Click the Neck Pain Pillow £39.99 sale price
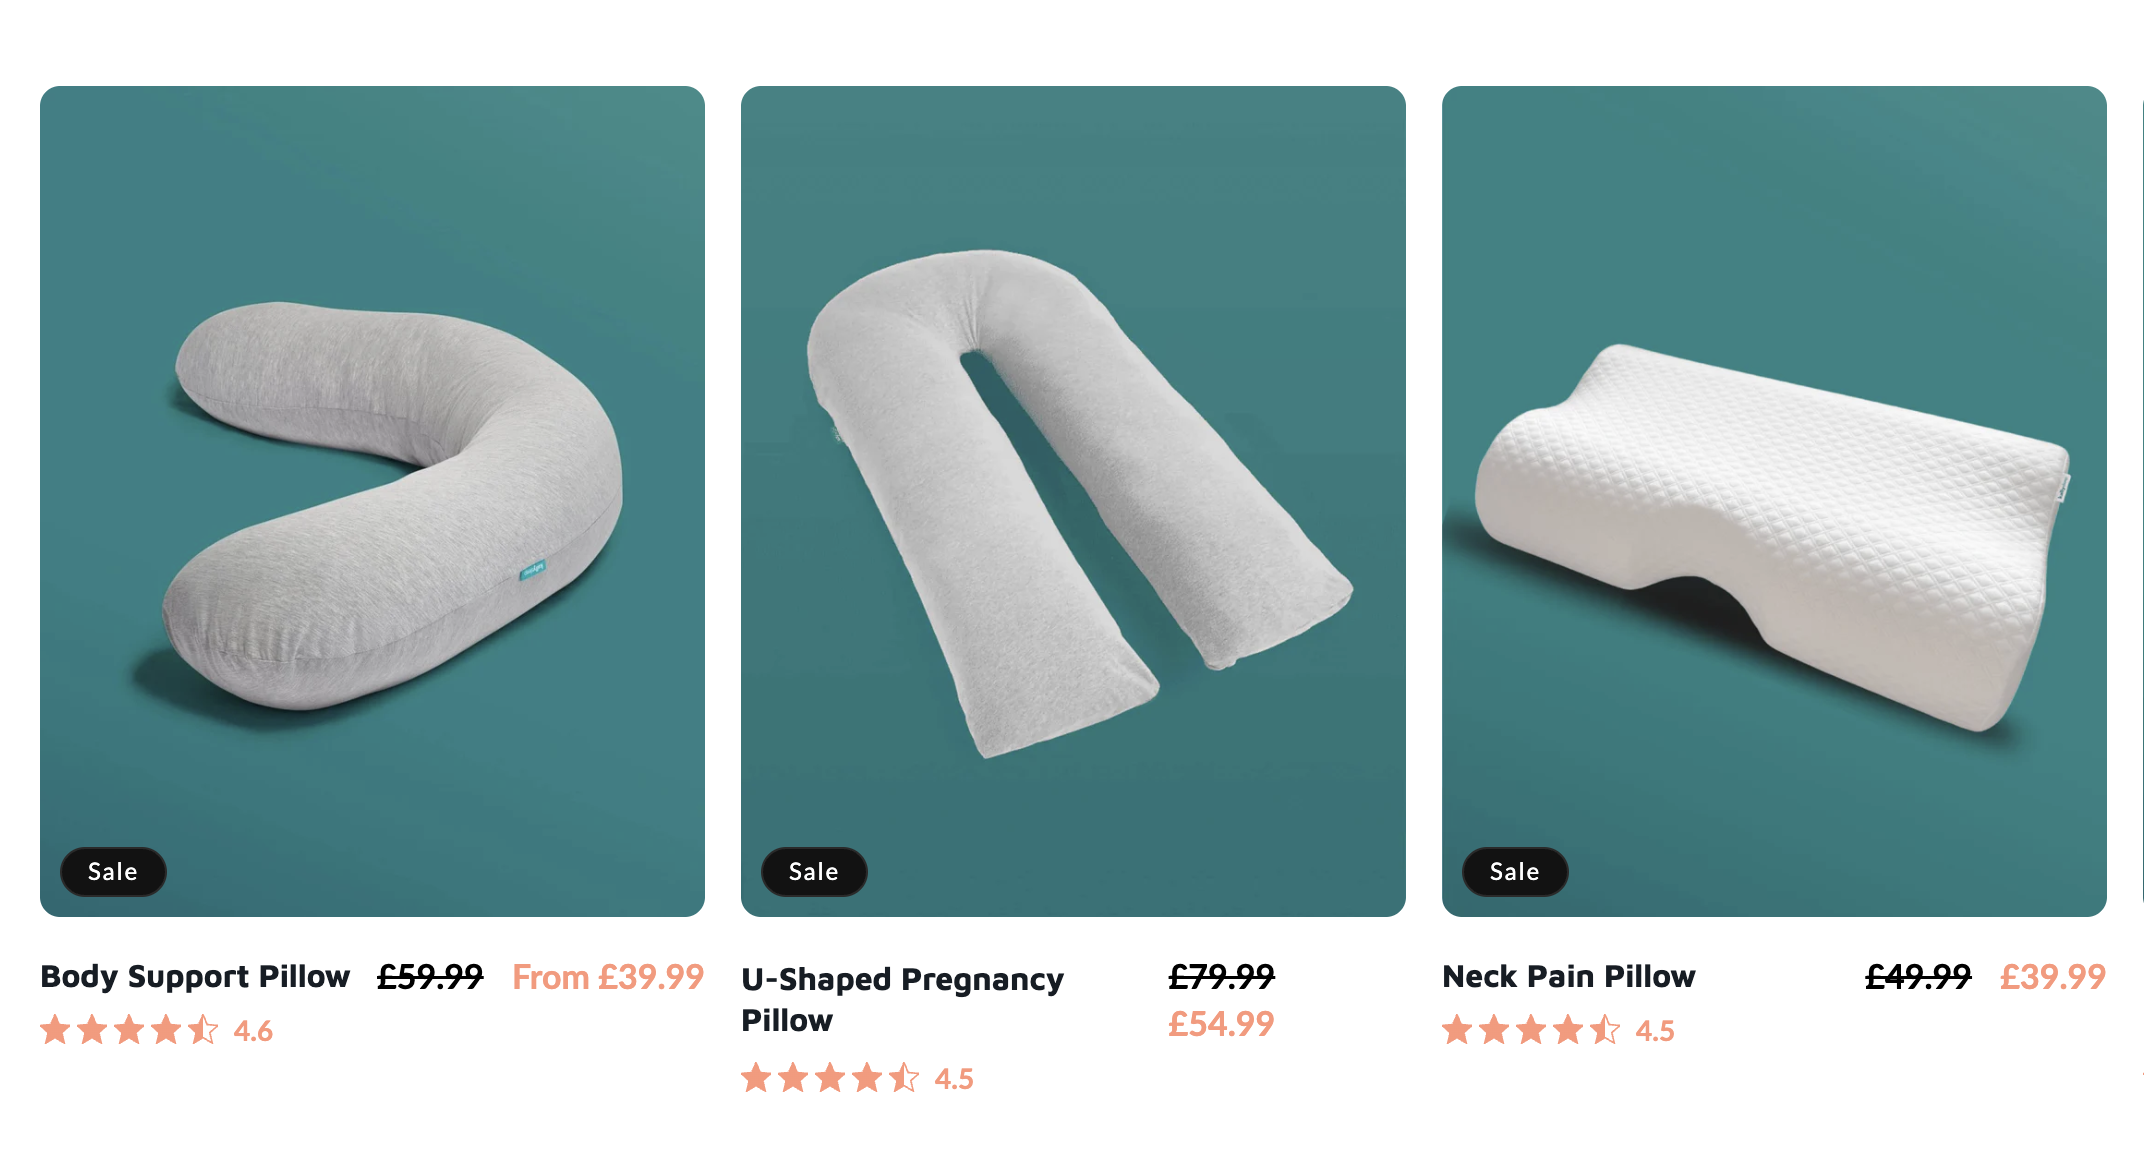Screen dimensions: 2144x1150 click(x=2053, y=977)
